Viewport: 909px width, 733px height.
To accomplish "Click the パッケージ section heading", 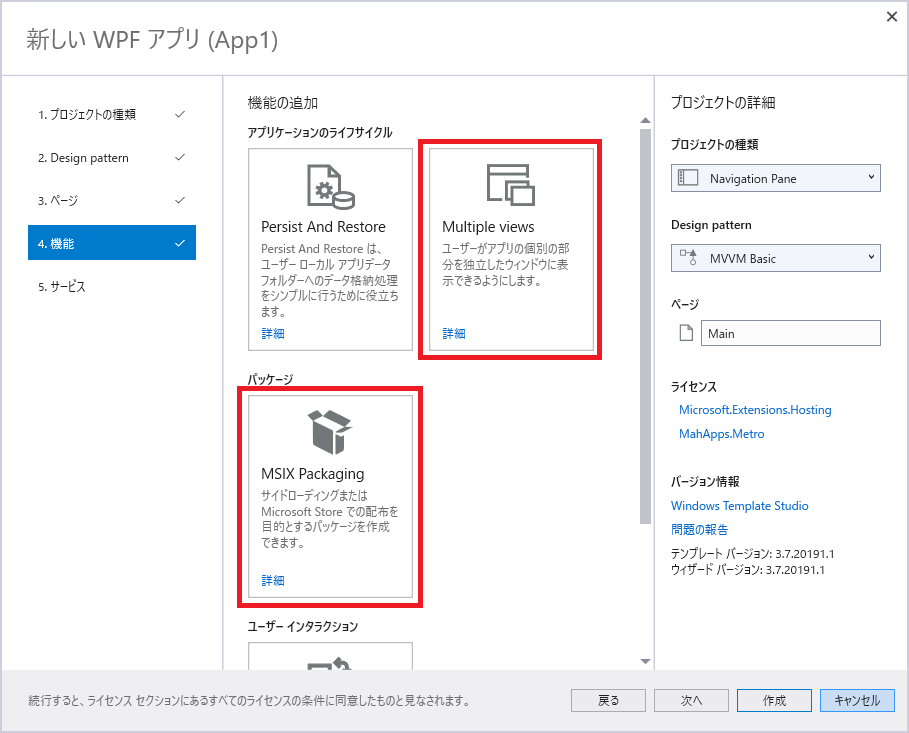I will tap(270, 379).
